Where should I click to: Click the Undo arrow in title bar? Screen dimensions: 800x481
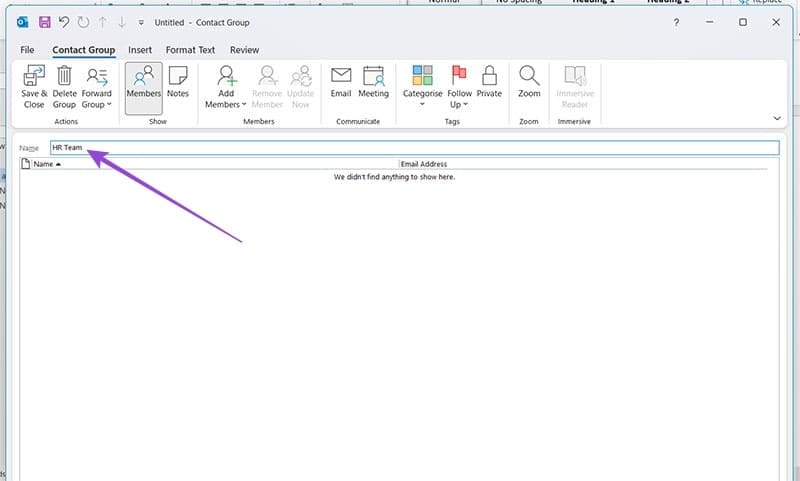(64, 22)
